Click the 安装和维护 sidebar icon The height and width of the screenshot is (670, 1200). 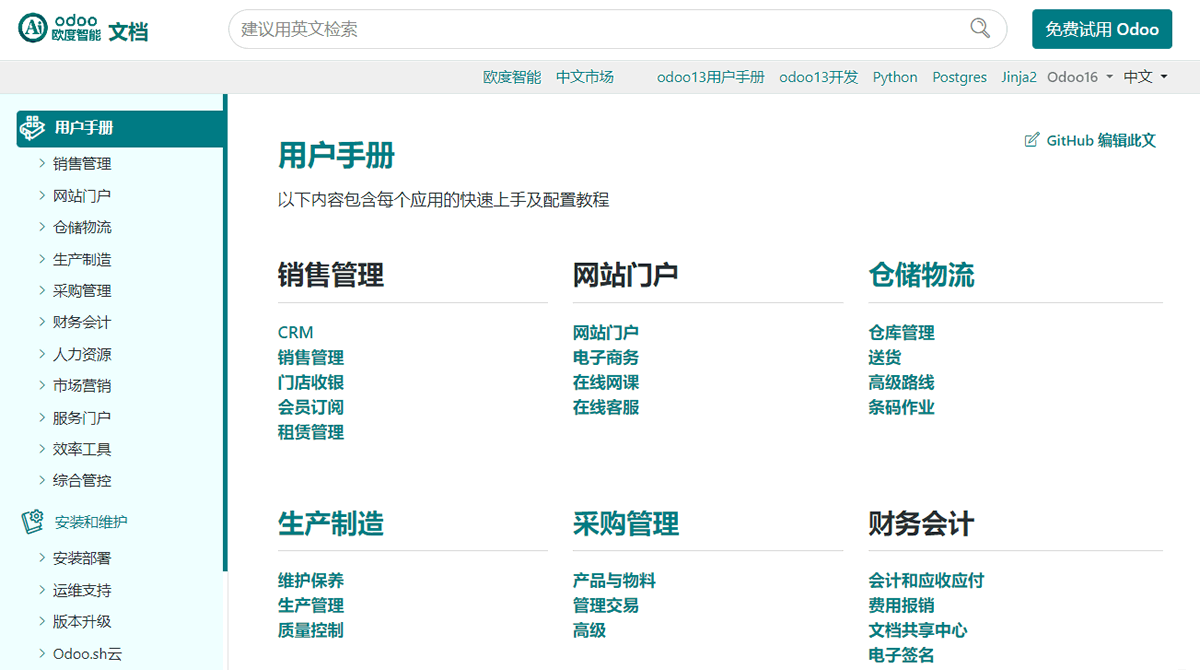33,521
